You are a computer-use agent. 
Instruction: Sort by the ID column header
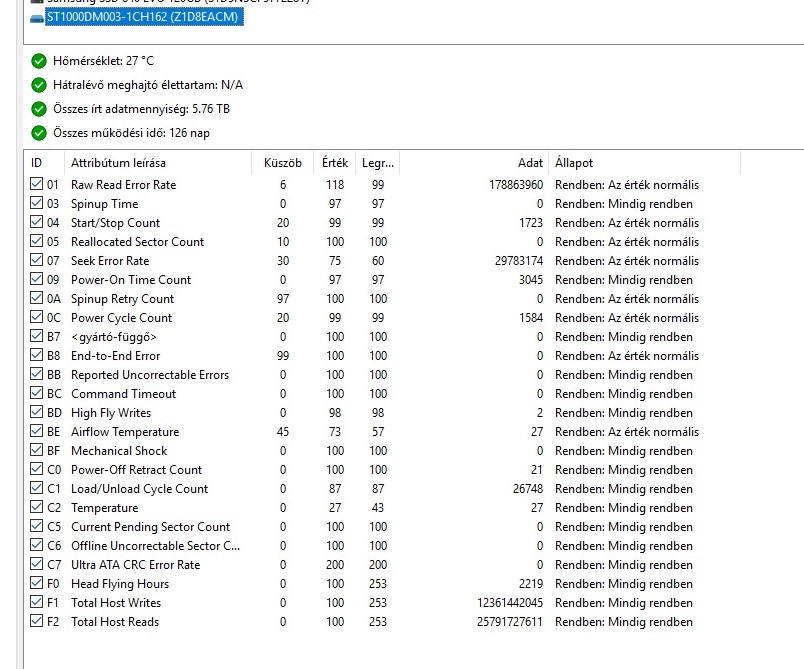(x=45, y=163)
